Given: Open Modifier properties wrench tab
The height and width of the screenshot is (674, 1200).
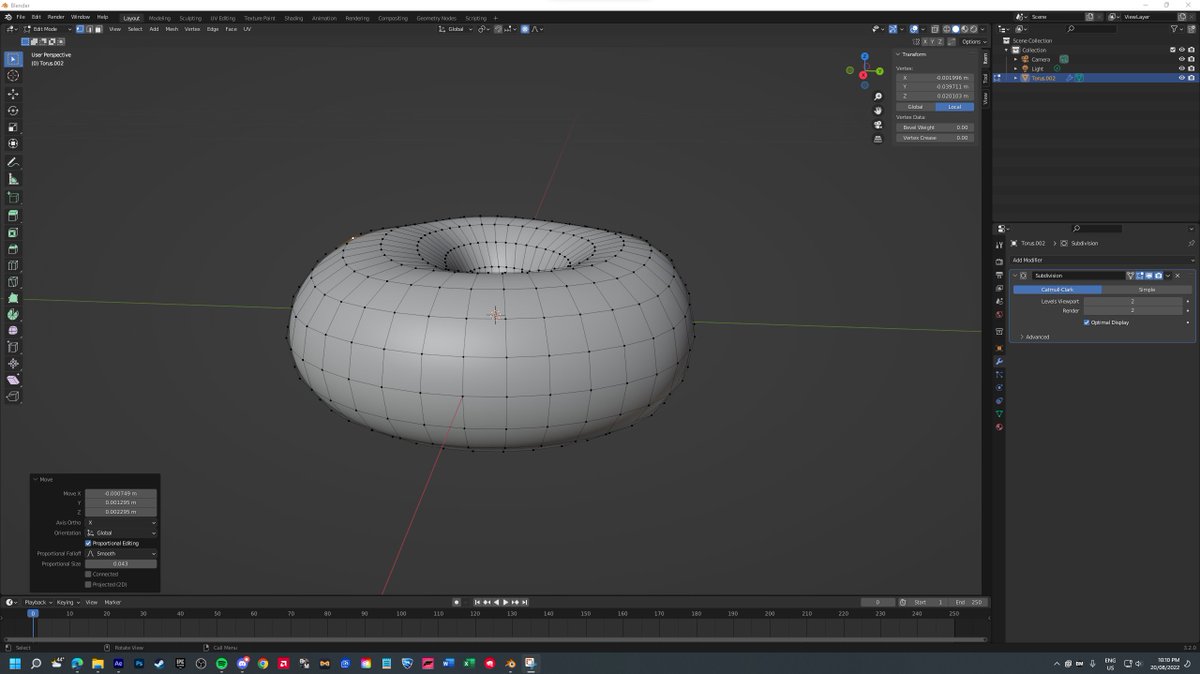Looking at the screenshot, I should pos(999,361).
